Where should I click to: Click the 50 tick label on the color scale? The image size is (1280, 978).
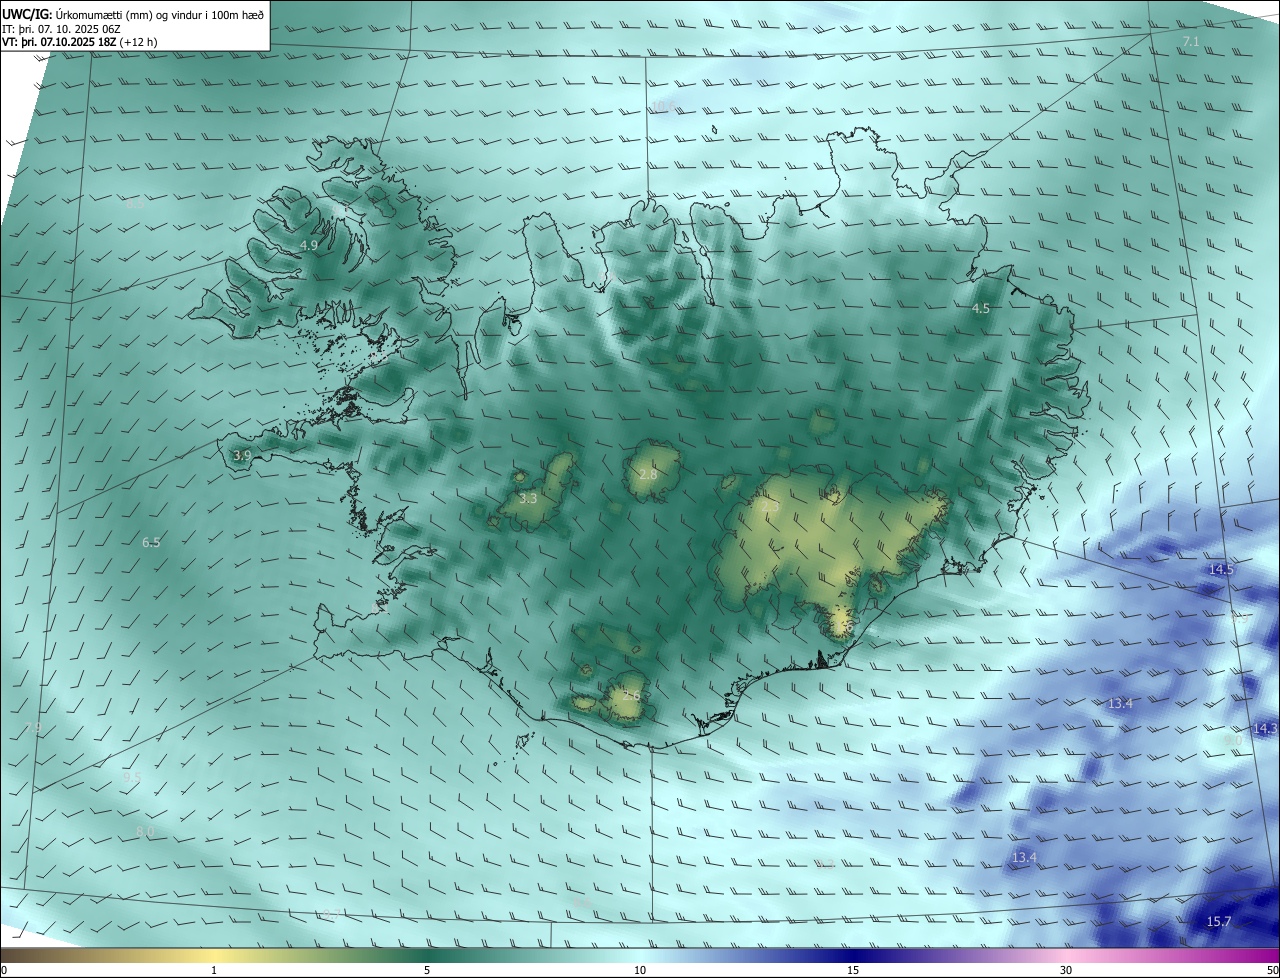pos(1272,970)
